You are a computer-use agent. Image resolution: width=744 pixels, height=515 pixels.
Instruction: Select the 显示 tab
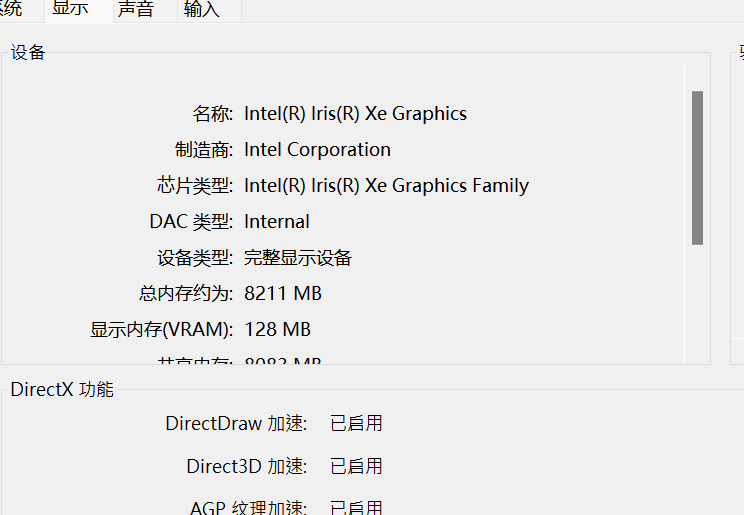[69, 9]
